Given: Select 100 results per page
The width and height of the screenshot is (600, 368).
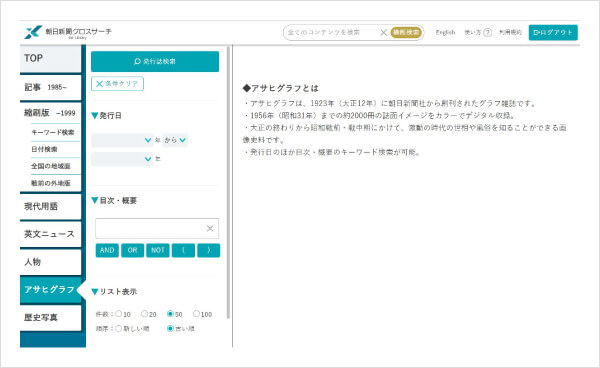Looking at the screenshot, I should click(196, 314).
